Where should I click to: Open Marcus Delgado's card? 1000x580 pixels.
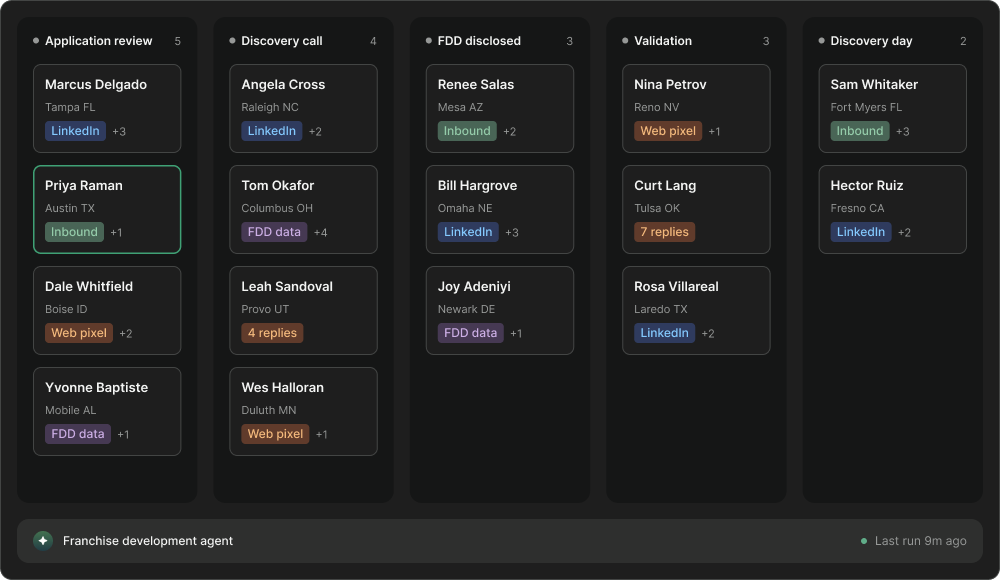[107, 108]
